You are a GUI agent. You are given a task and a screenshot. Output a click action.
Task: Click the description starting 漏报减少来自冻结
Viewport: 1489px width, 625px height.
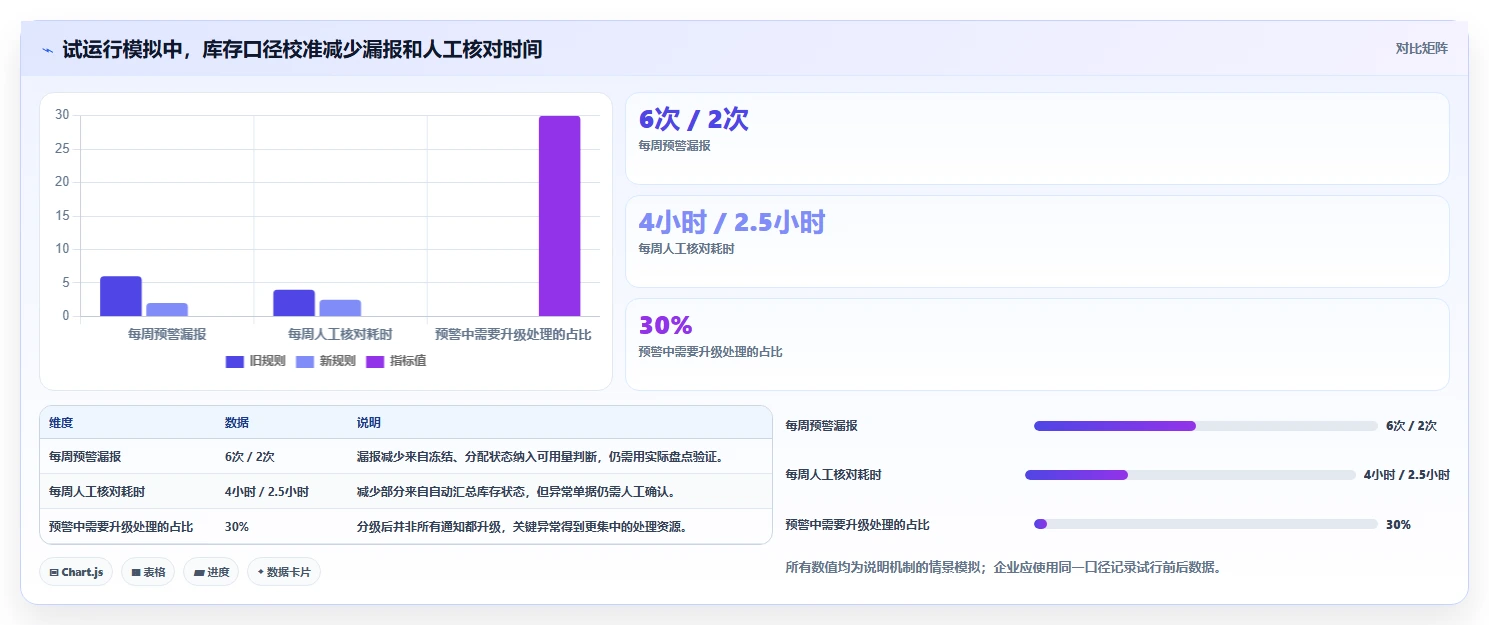540,456
